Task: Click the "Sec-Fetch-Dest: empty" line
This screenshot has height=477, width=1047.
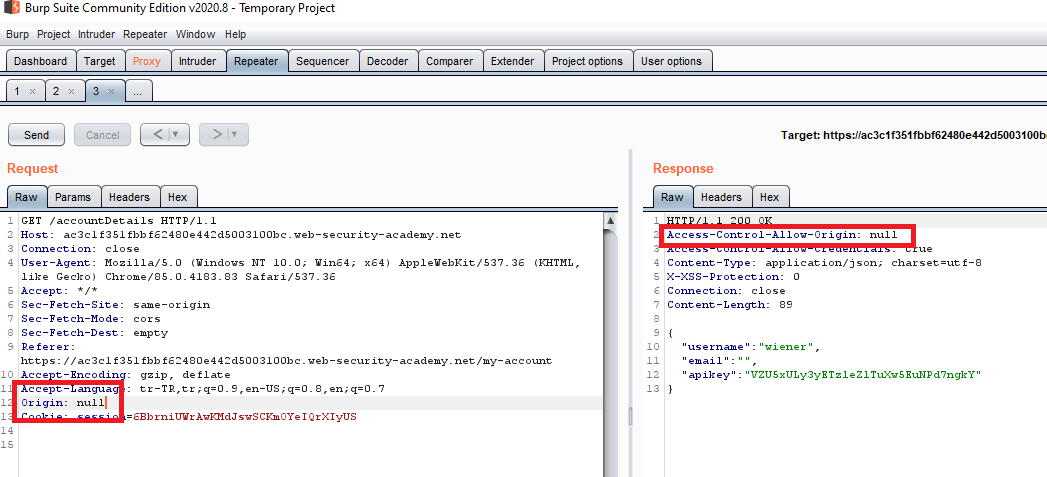Action: point(95,333)
